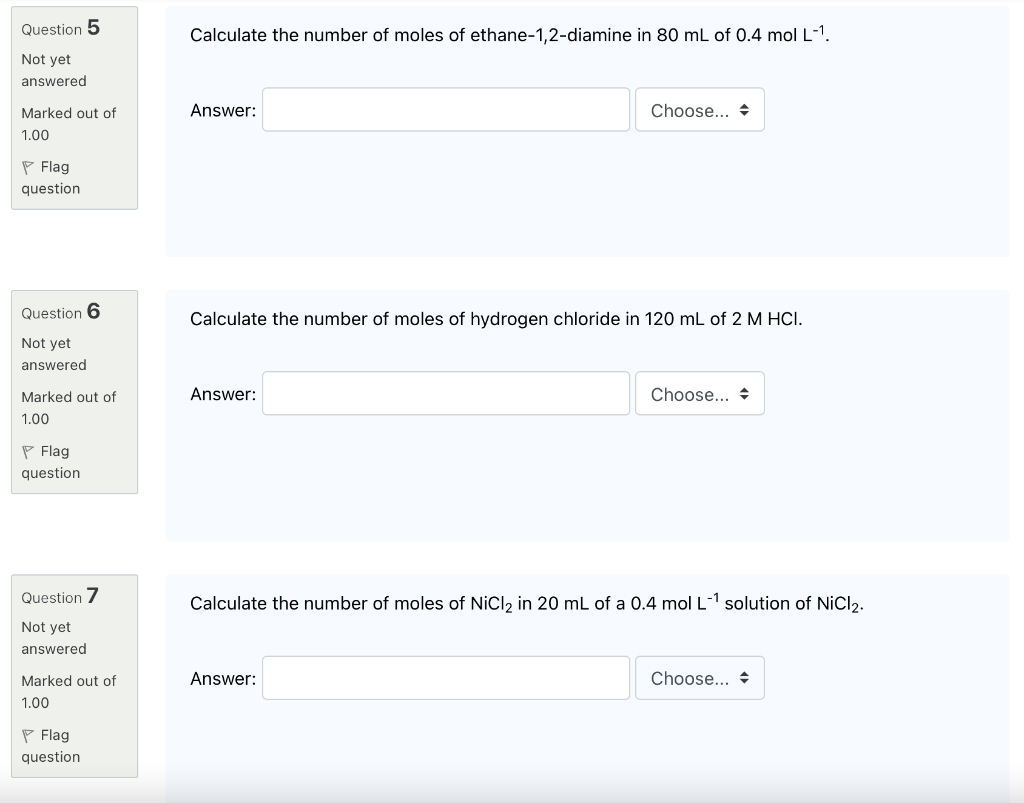The height and width of the screenshot is (803, 1024).
Task: Open the Choose unit selector for the NiCl2 question
Action: [x=699, y=678]
